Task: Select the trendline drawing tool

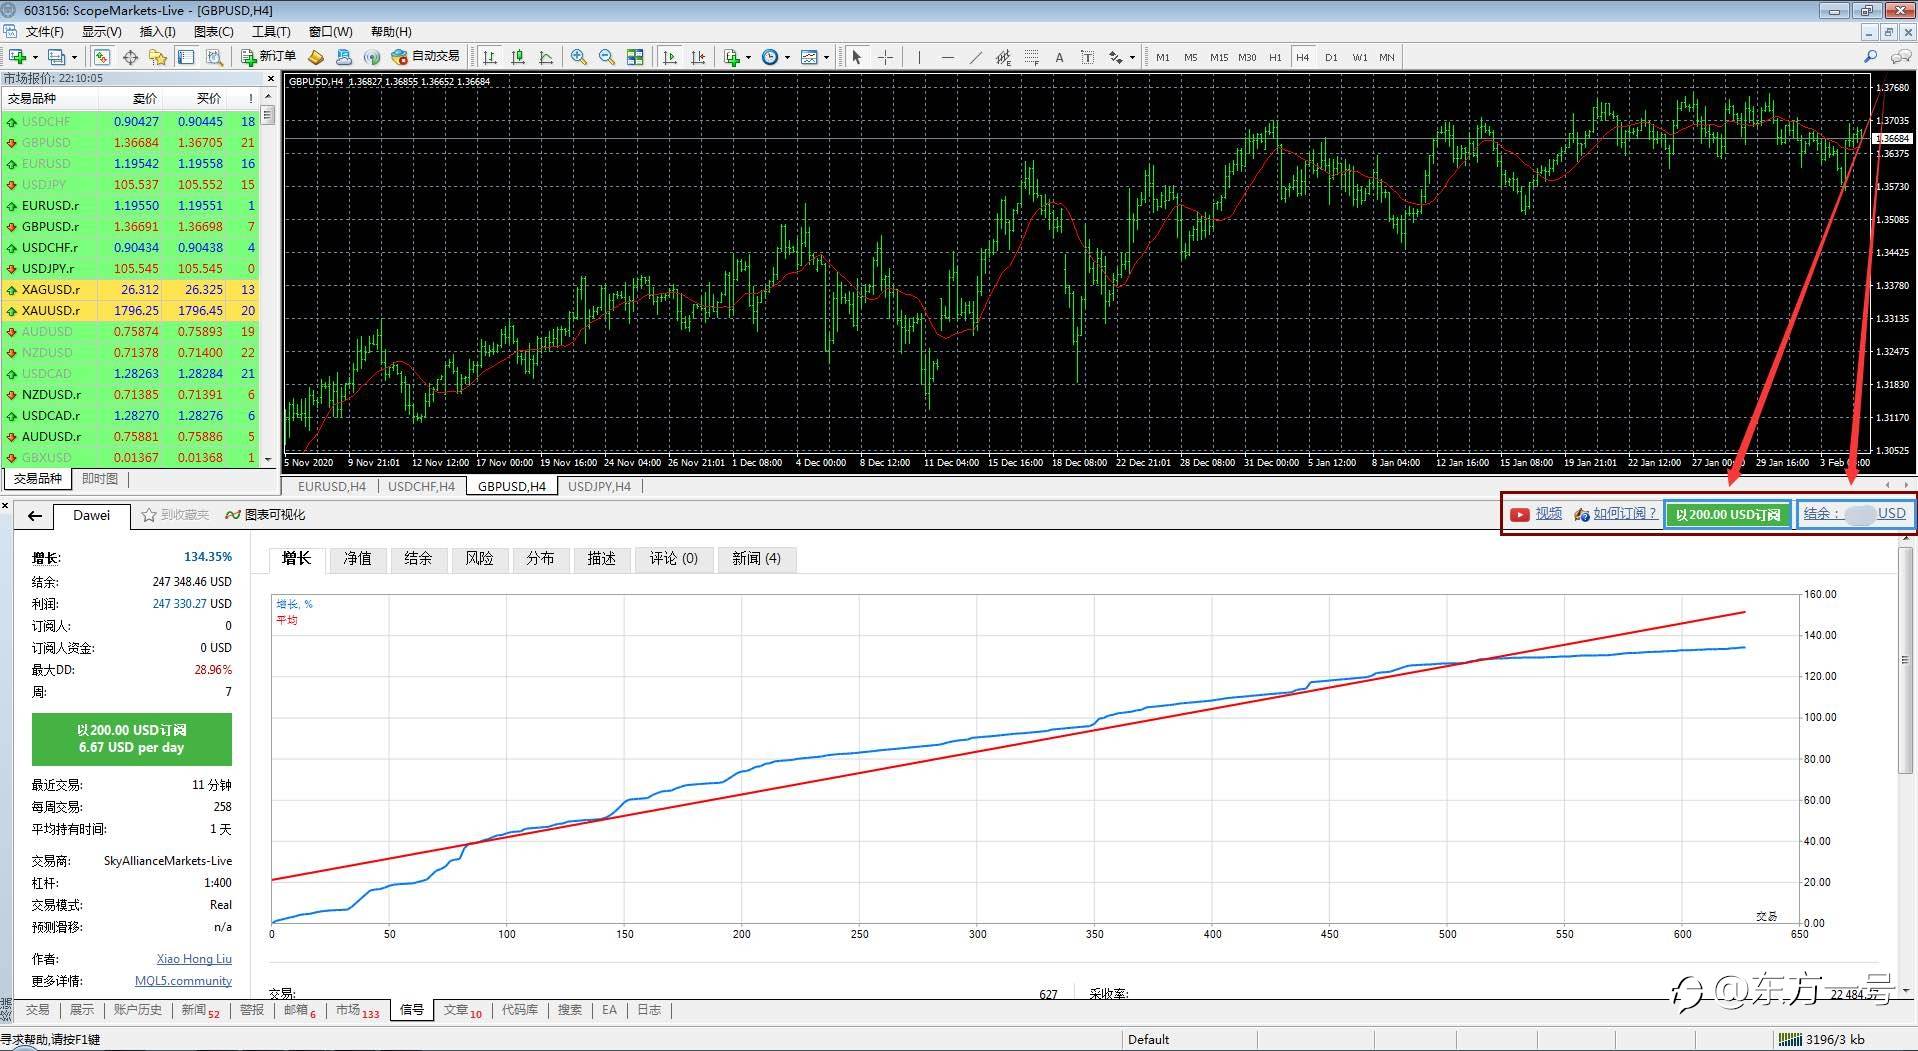Action: pos(976,57)
